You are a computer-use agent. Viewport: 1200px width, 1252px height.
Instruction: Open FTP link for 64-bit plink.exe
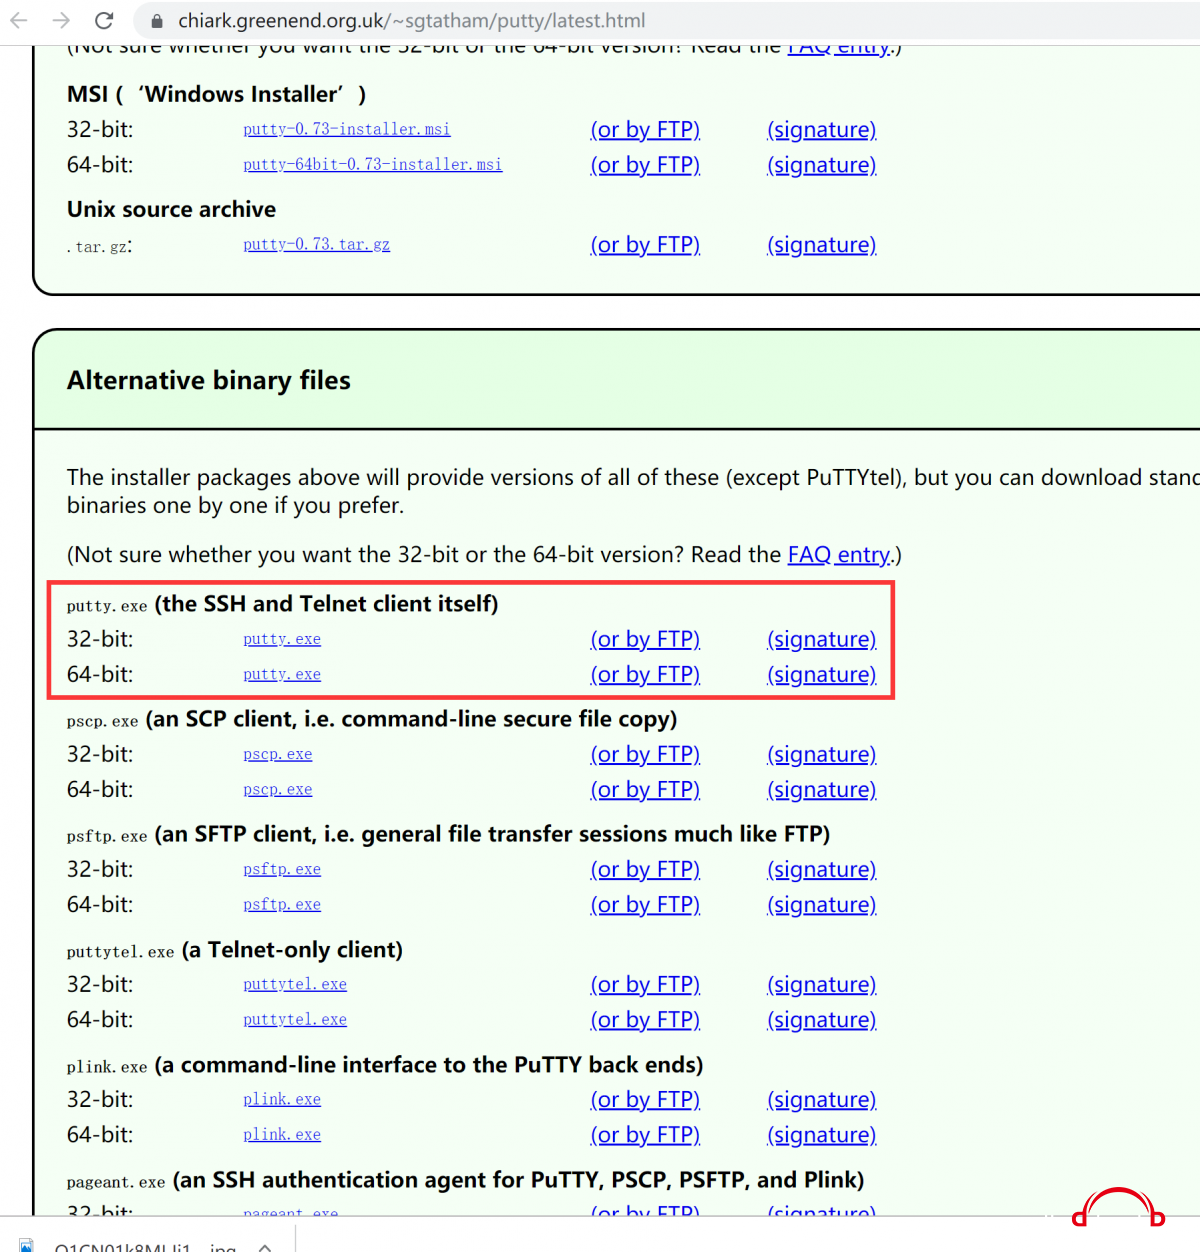pyautogui.click(x=645, y=1135)
